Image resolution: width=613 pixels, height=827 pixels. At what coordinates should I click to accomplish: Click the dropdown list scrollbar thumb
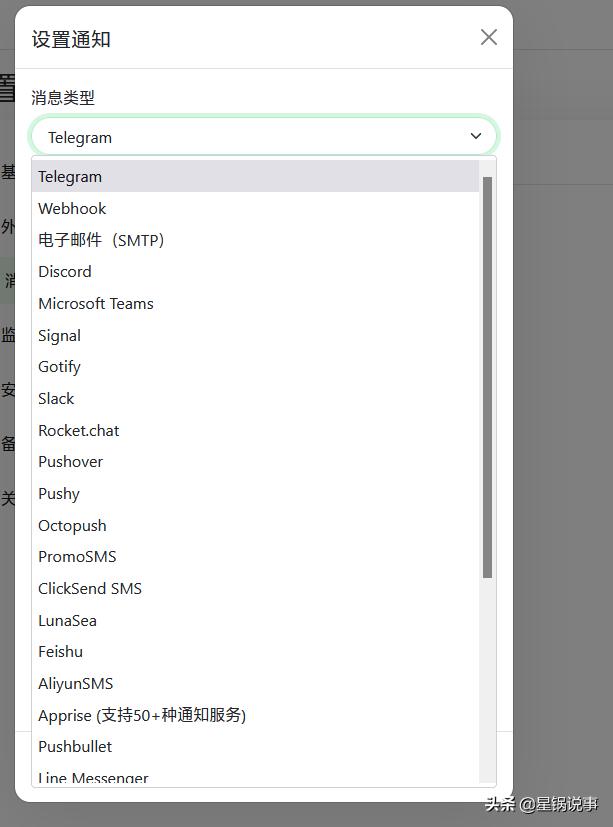coord(487,378)
